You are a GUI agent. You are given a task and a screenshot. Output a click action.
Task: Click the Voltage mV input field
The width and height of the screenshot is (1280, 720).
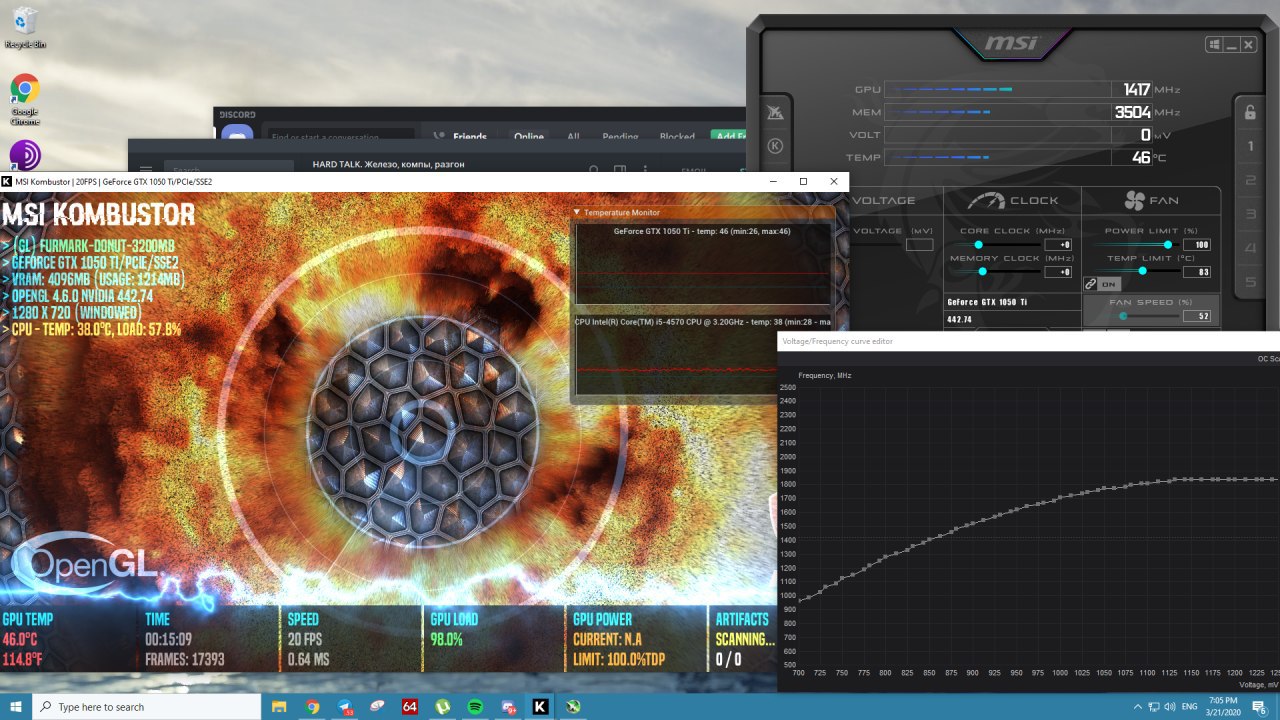coord(919,245)
